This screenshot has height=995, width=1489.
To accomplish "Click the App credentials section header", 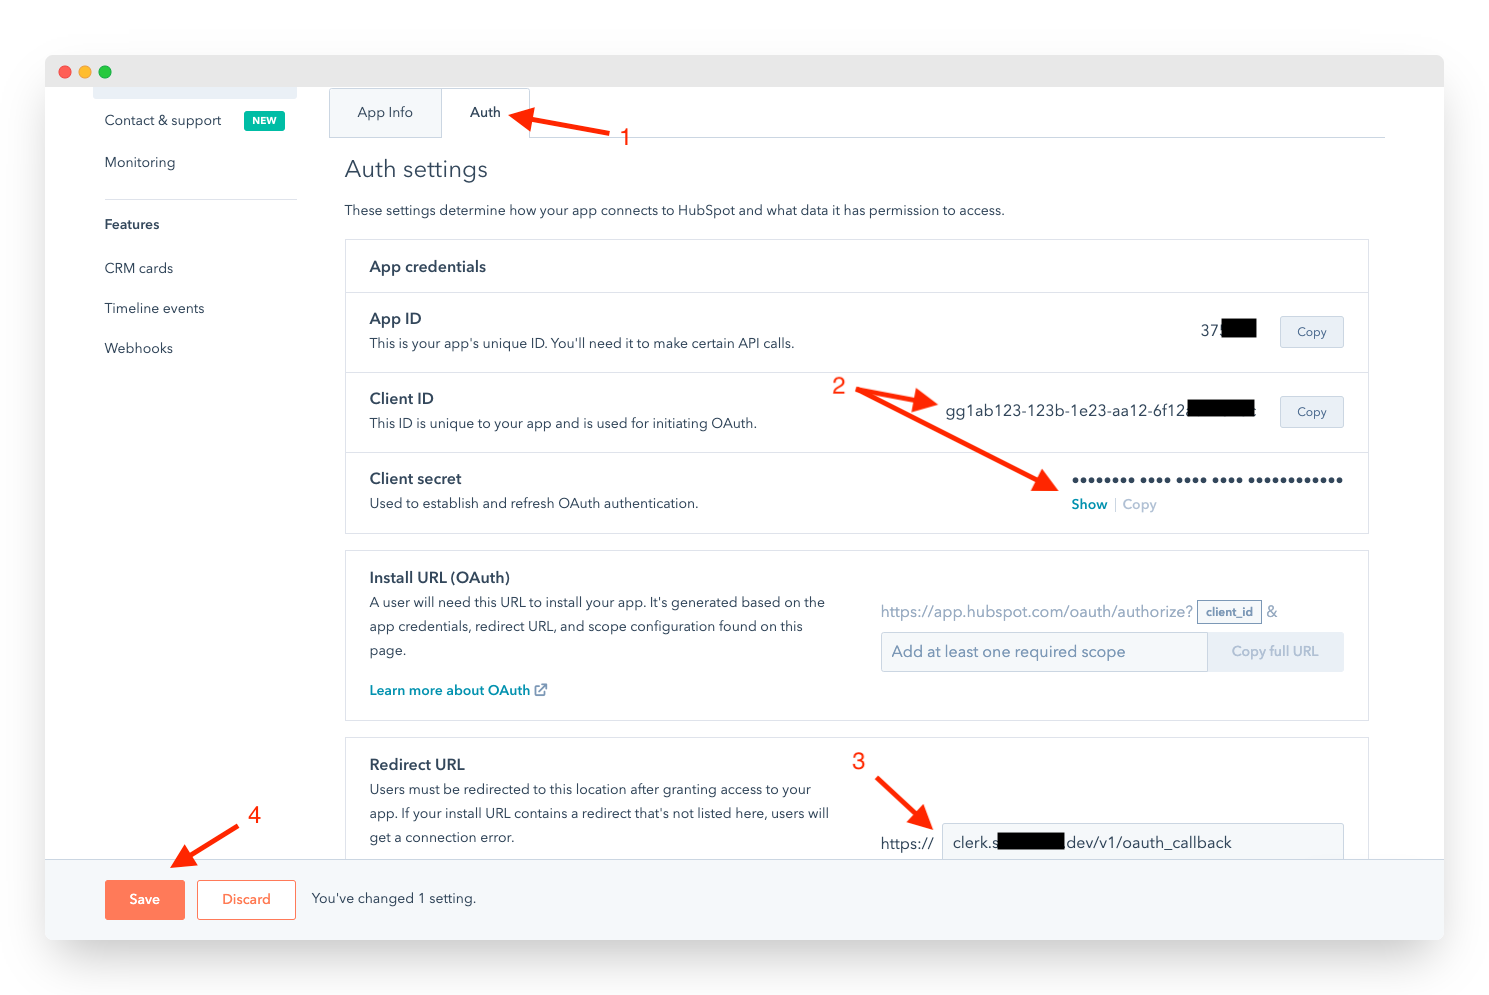I will pos(428,267).
